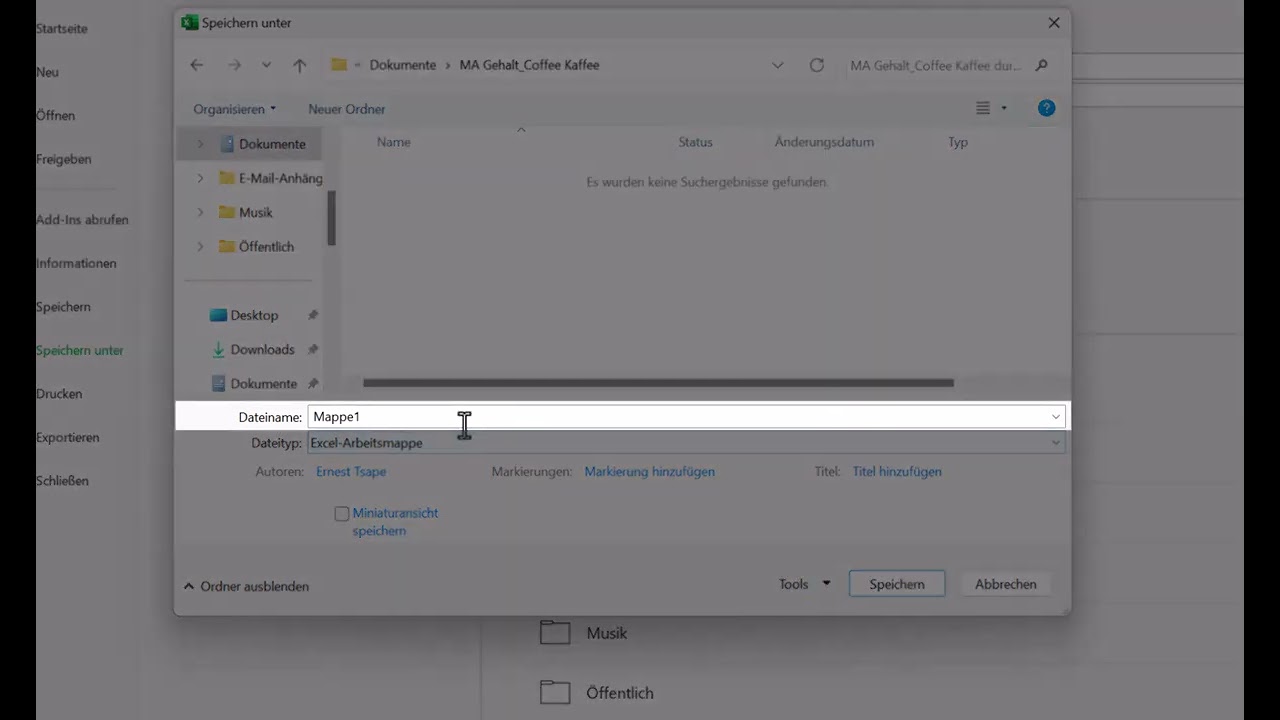The height and width of the screenshot is (720, 1280).
Task: Click author Ernest Tsape
Action: (351, 471)
